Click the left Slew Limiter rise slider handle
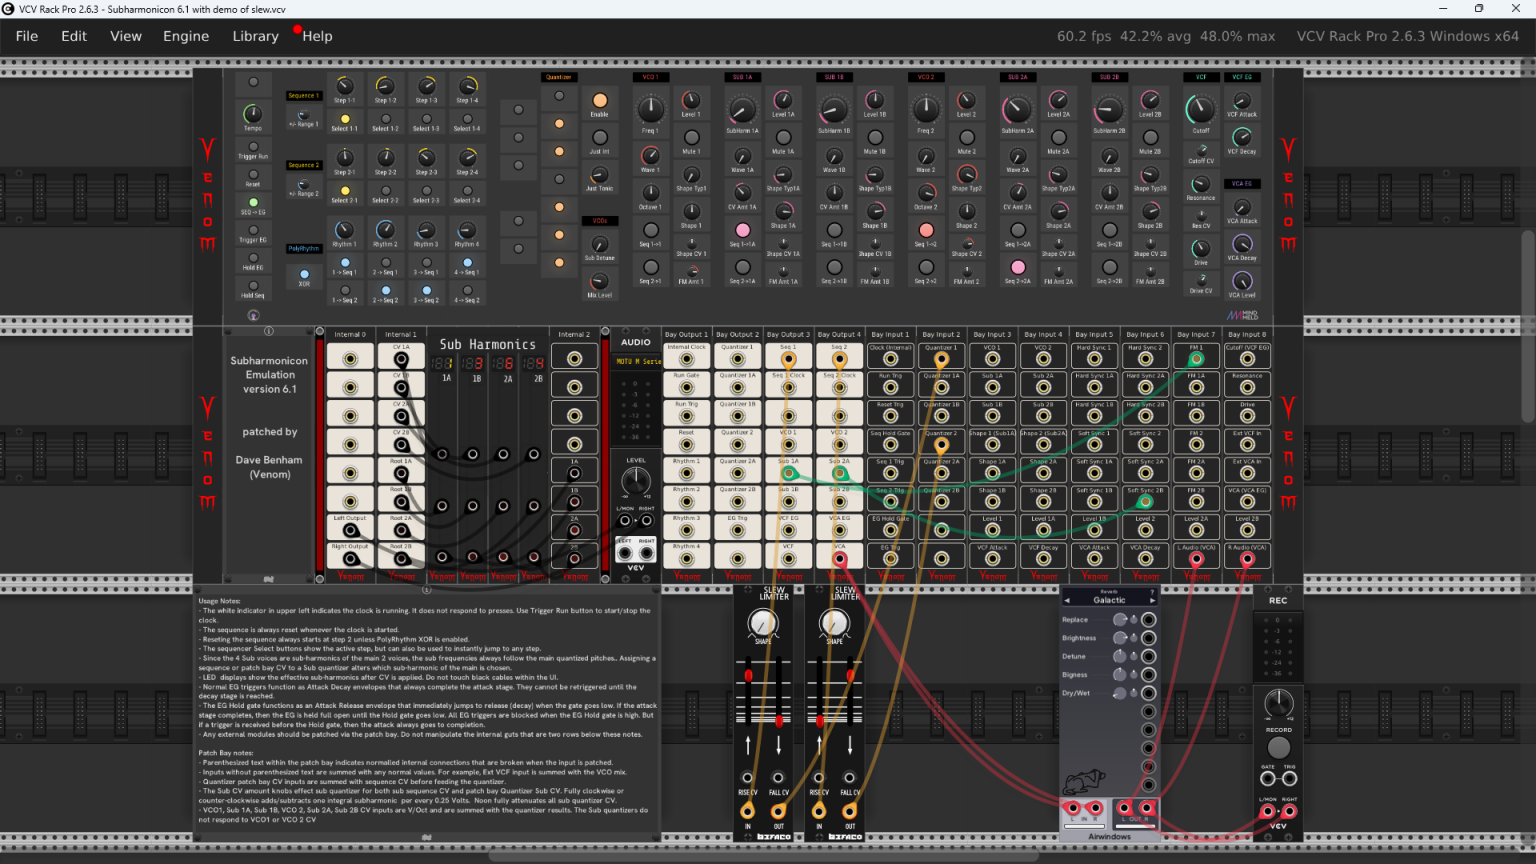The width and height of the screenshot is (1536, 864). pyautogui.click(x=748, y=676)
